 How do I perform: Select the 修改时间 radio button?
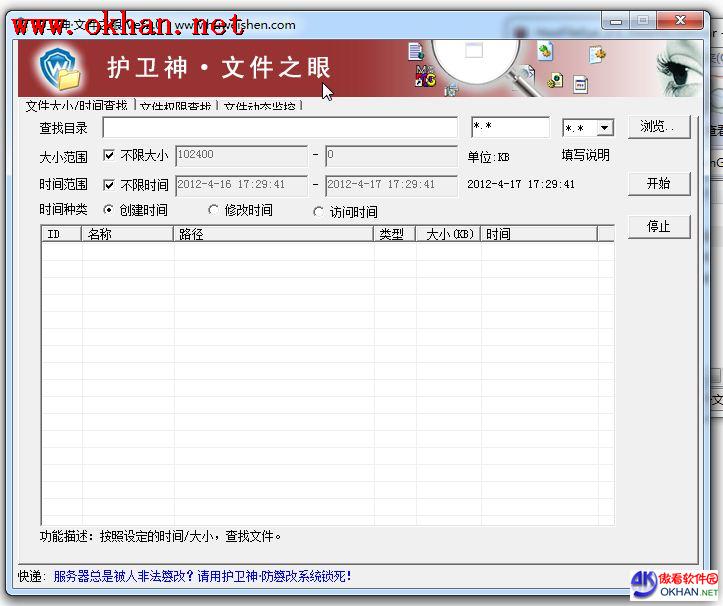(x=213, y=211)
